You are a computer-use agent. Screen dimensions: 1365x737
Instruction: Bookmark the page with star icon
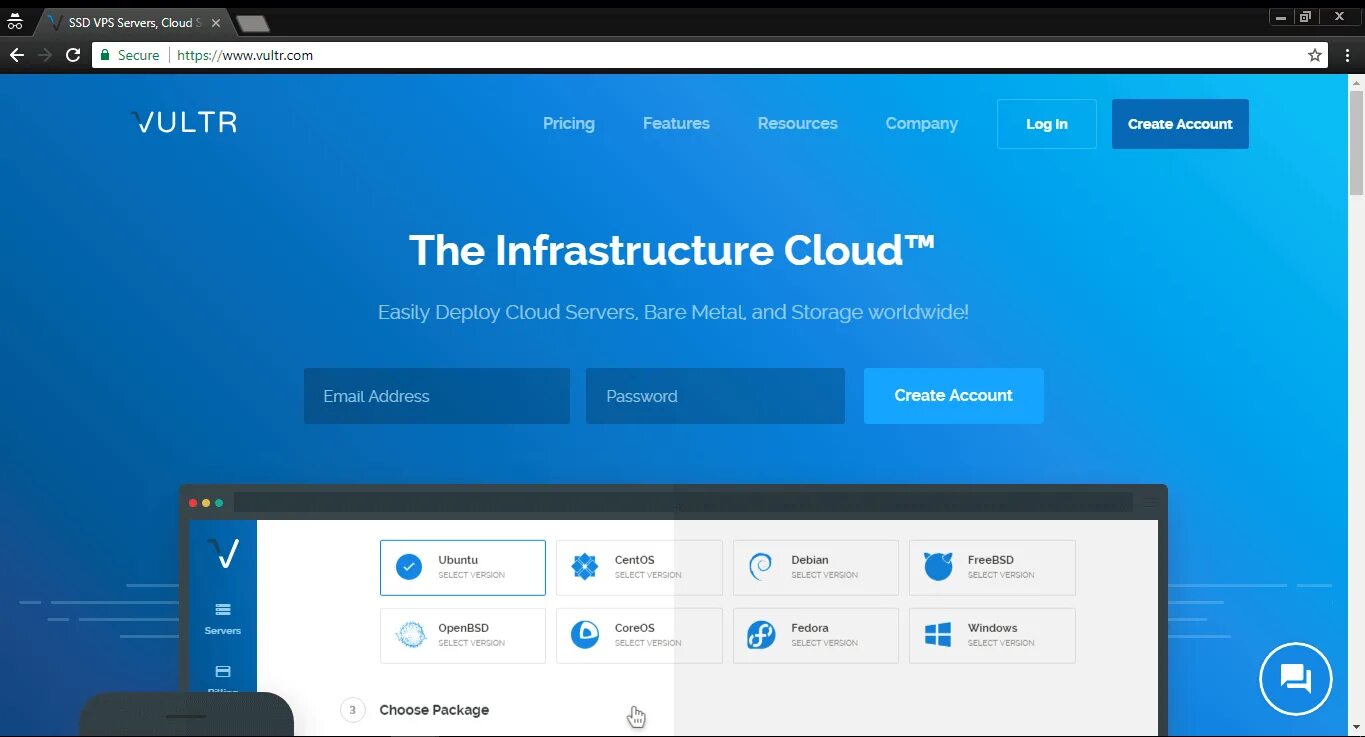pos(1315,55)
